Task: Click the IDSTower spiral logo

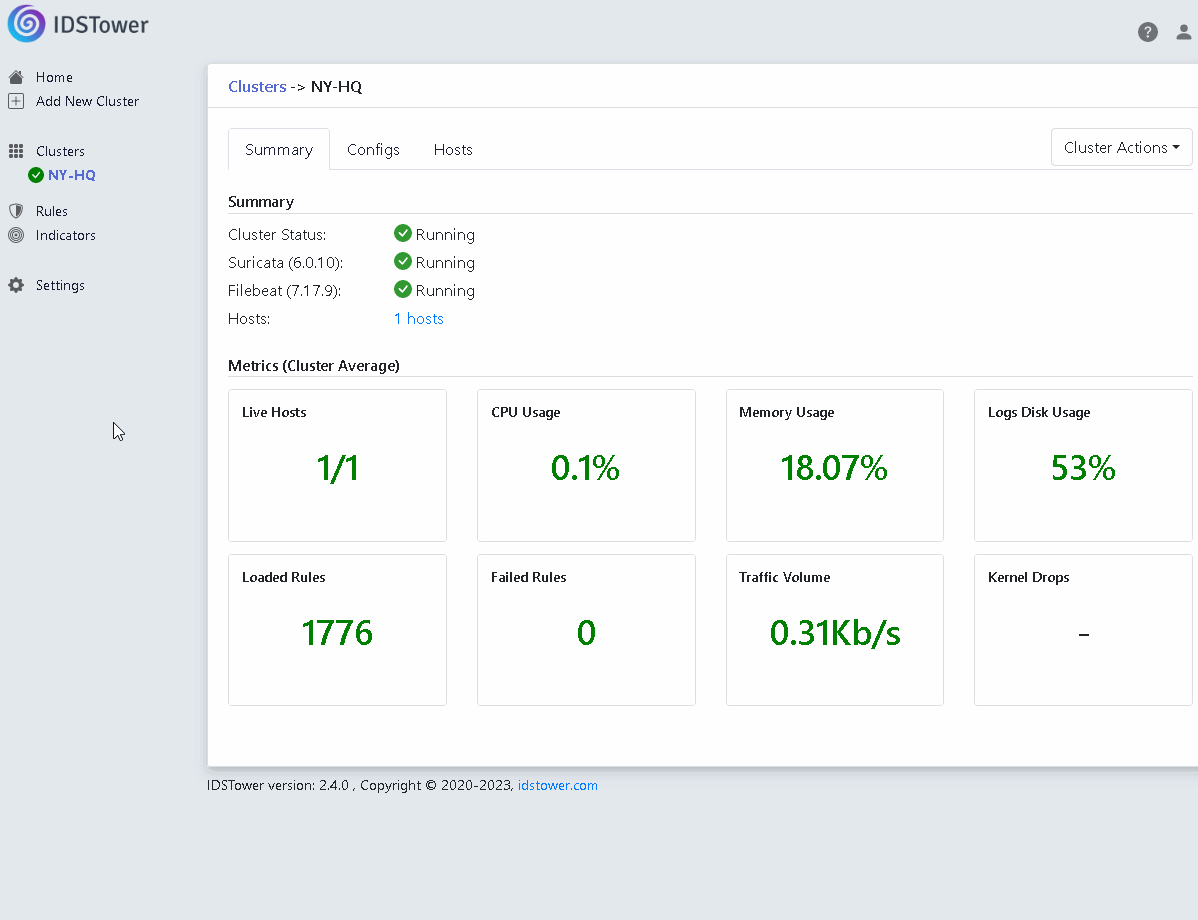Action: 27,24
